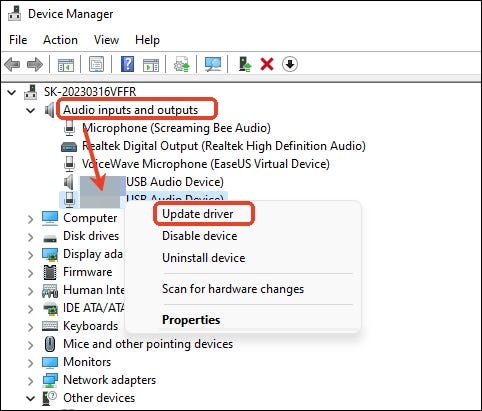Screen dimensions: 482x411
Task: Open the View menu
Action: (x=106, y=40)
